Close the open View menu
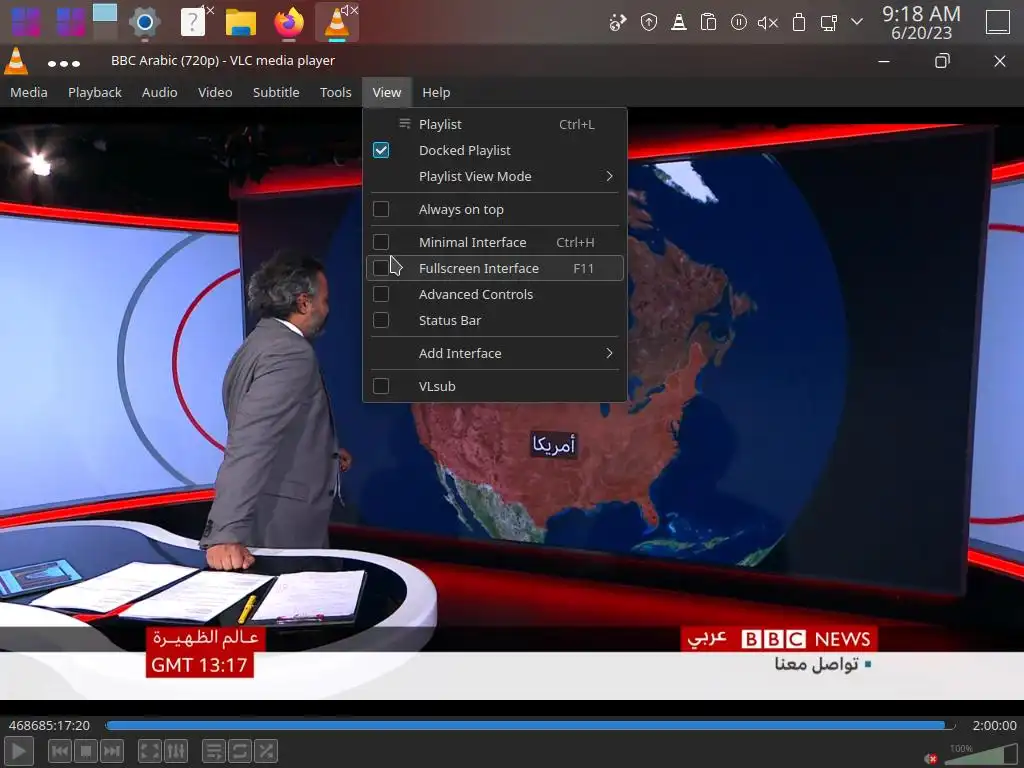The width and height of the screenshot is (1024, 768). point(387,92)
